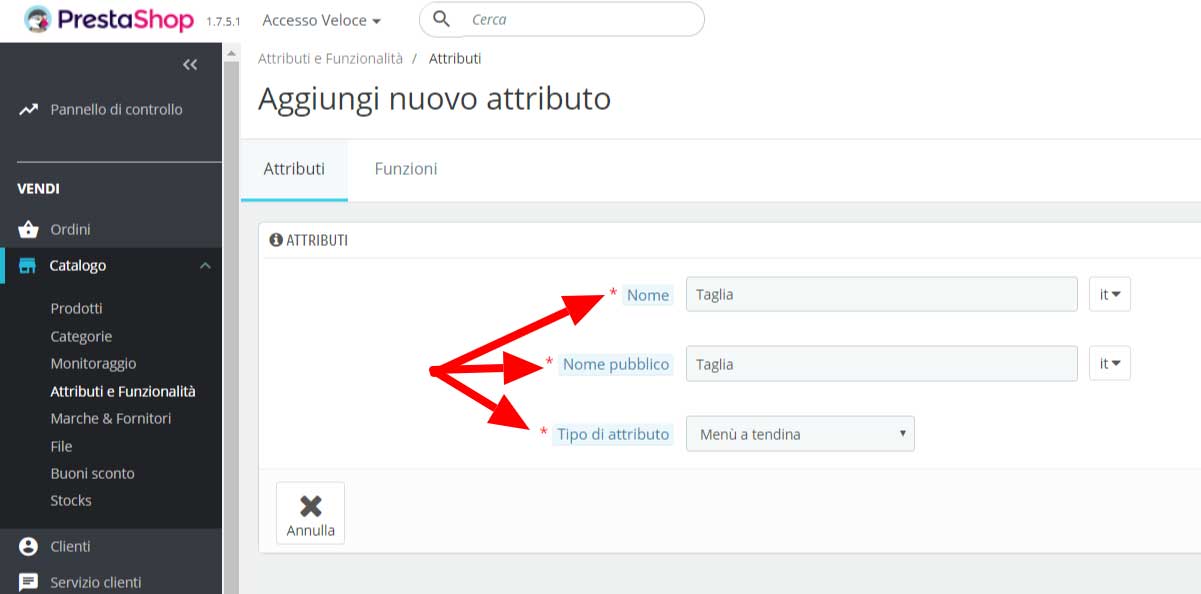Open the Ordini section in sidebar

(69, 229)
